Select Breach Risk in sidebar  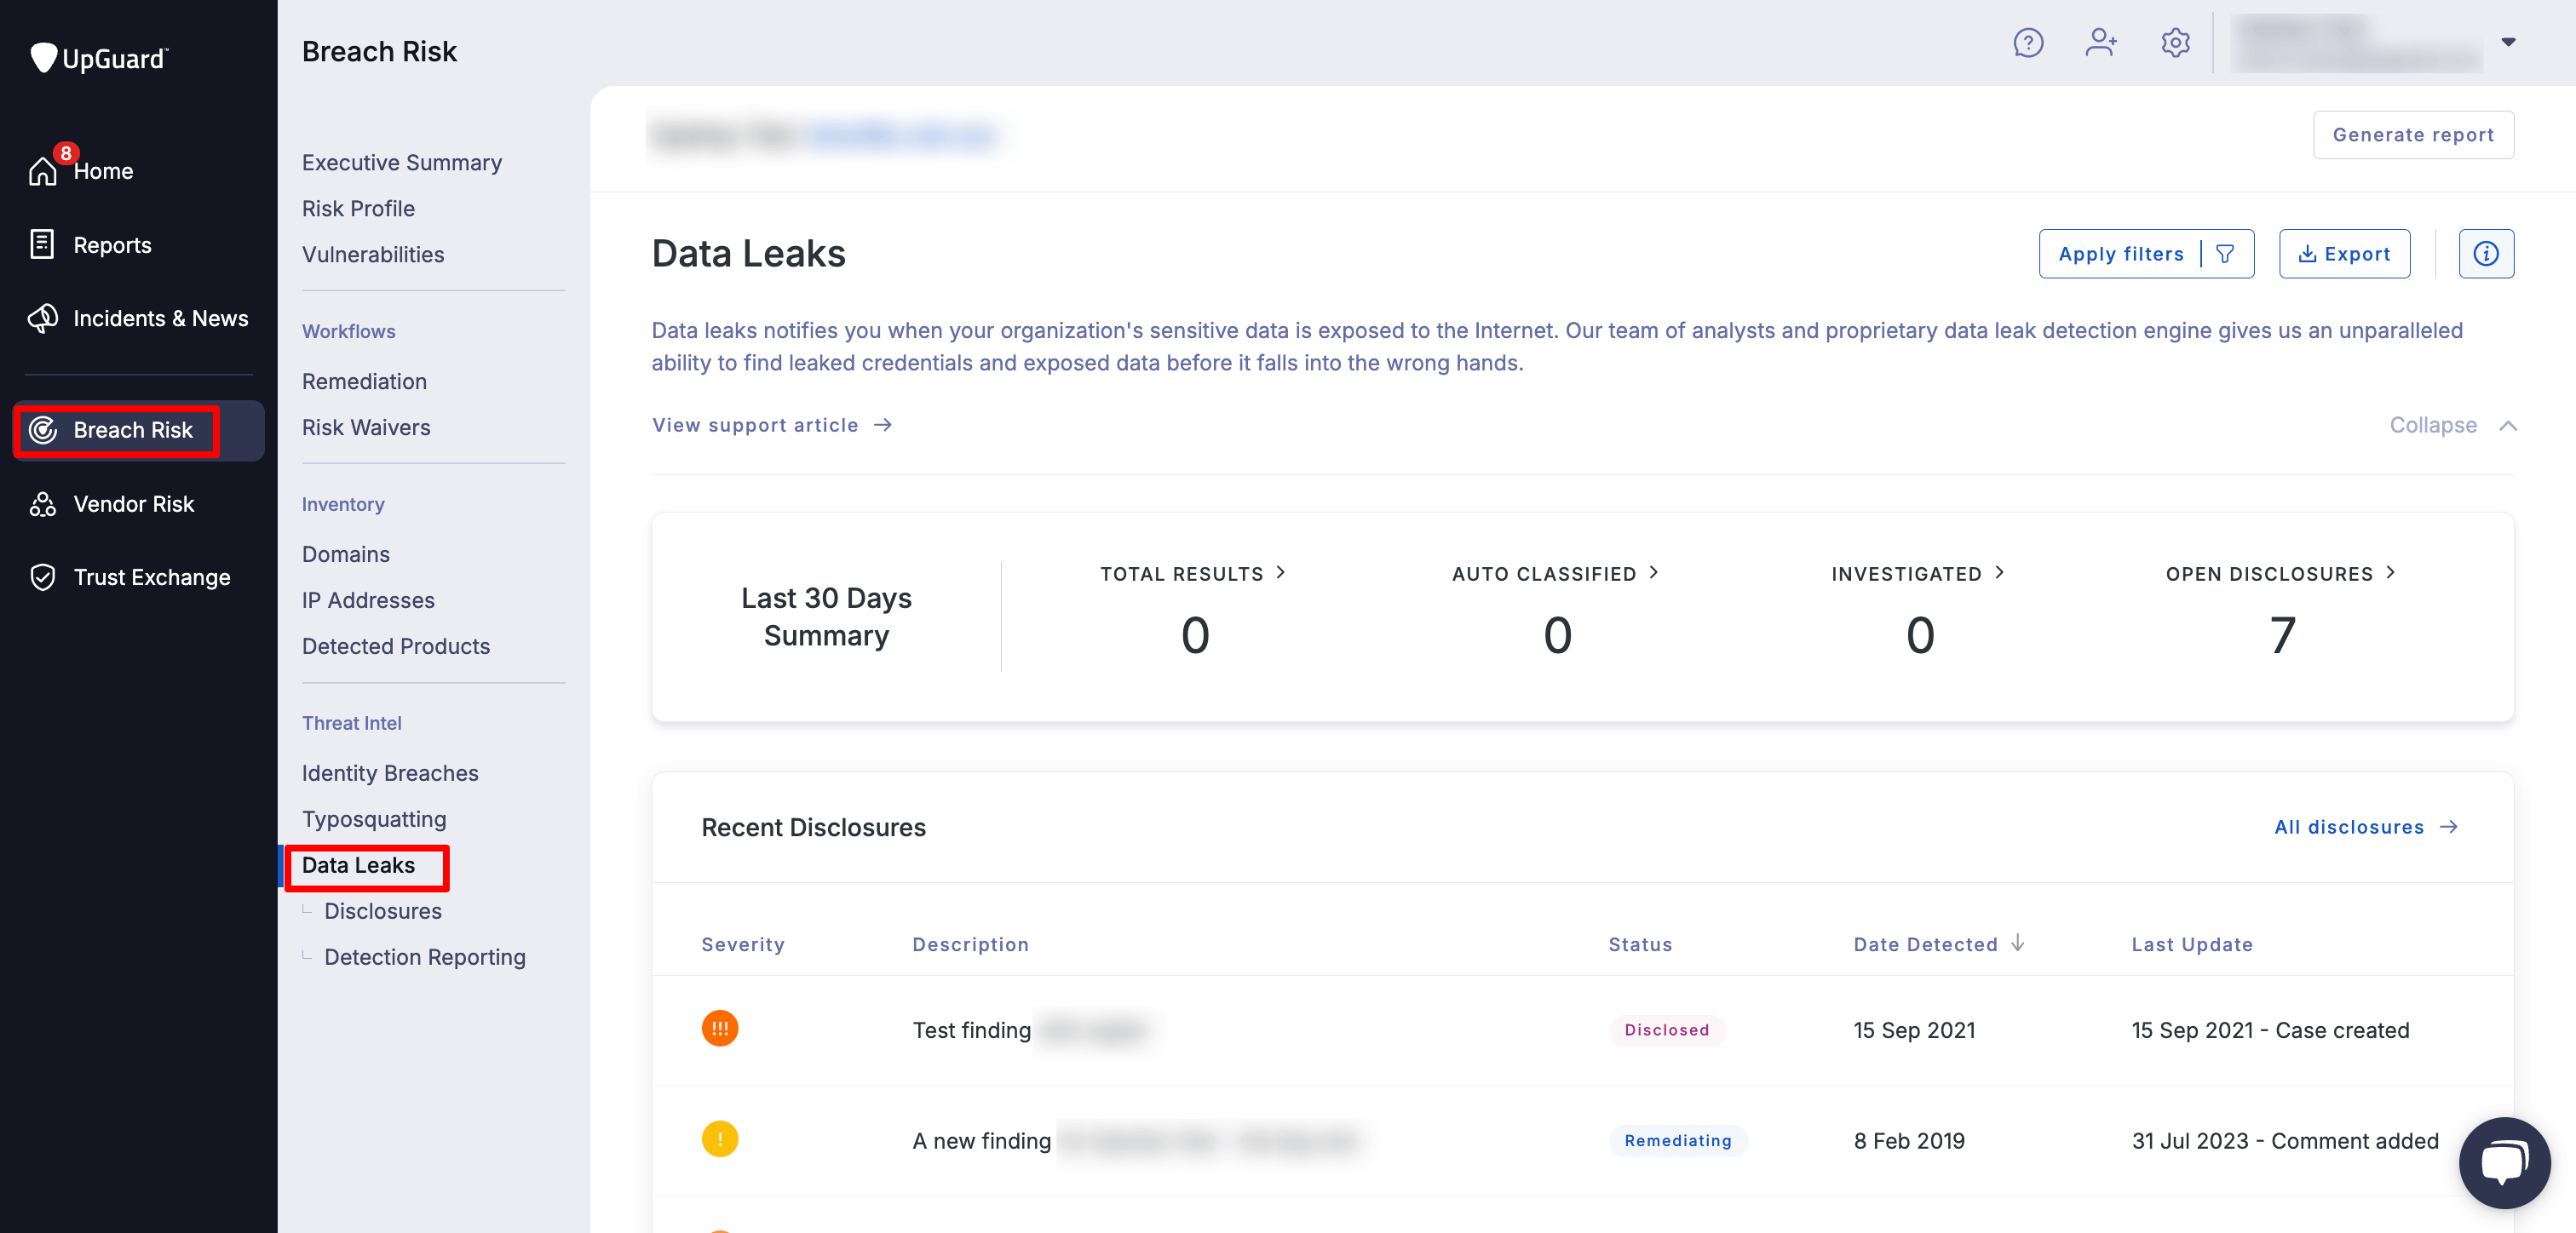138,430
